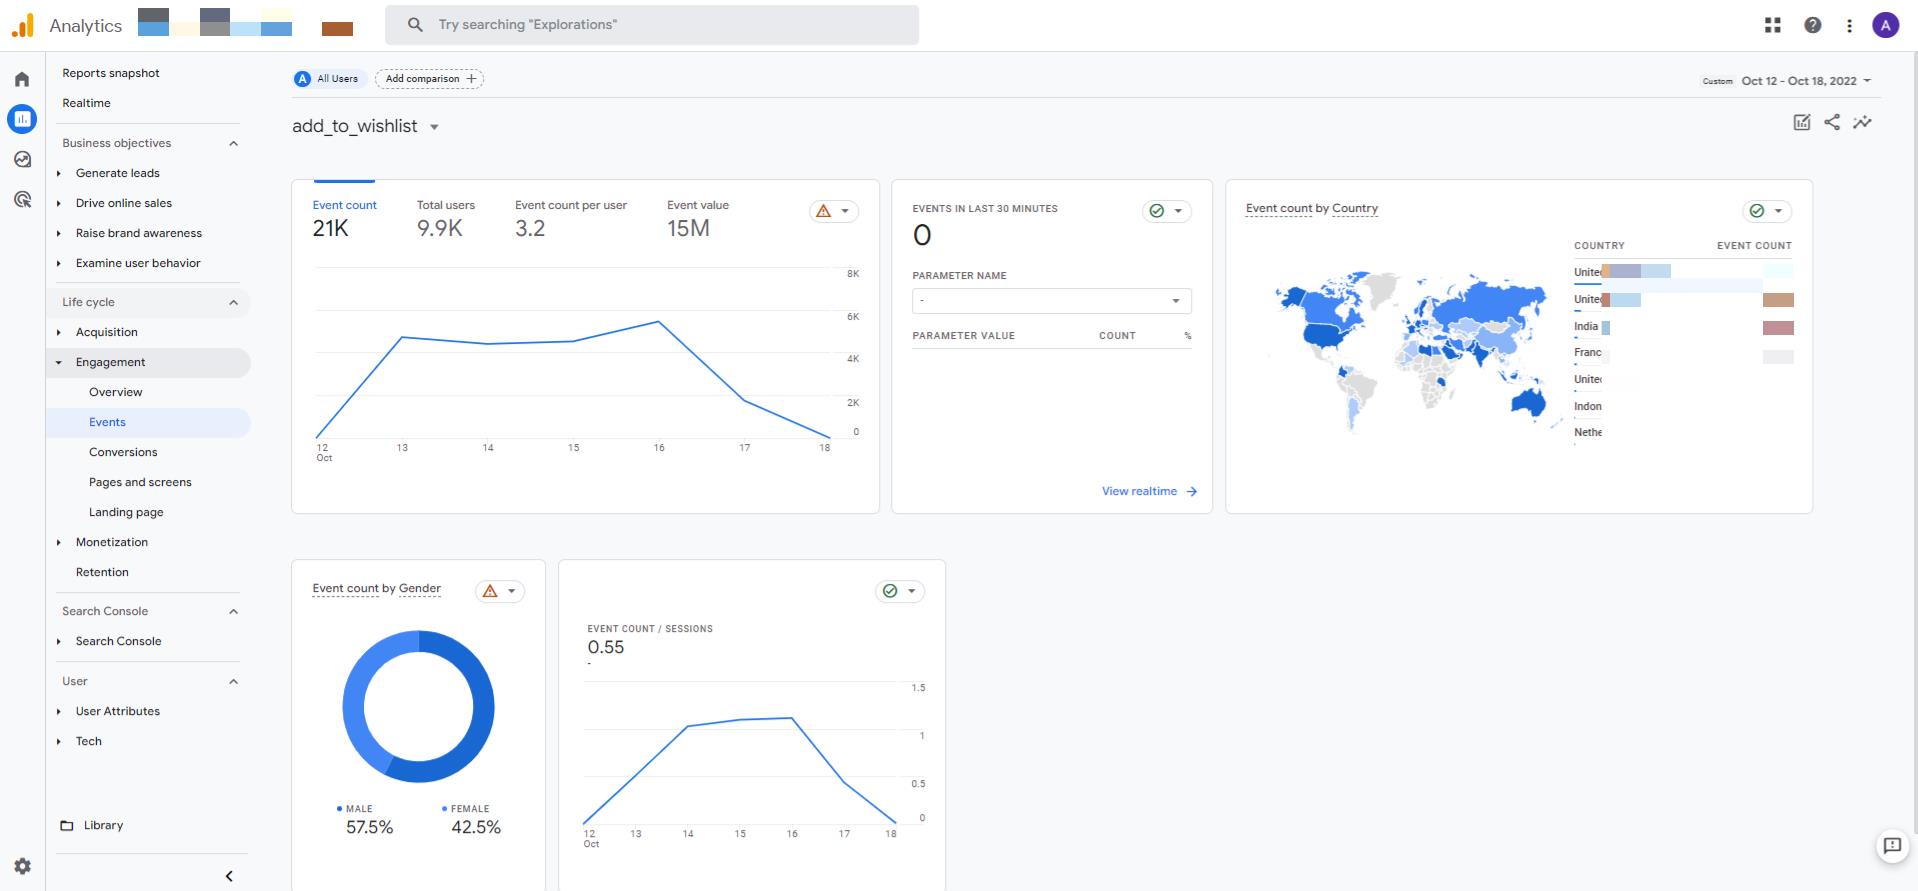Open the Library link
The image size is (1918, 891).
tap(103, 825)
